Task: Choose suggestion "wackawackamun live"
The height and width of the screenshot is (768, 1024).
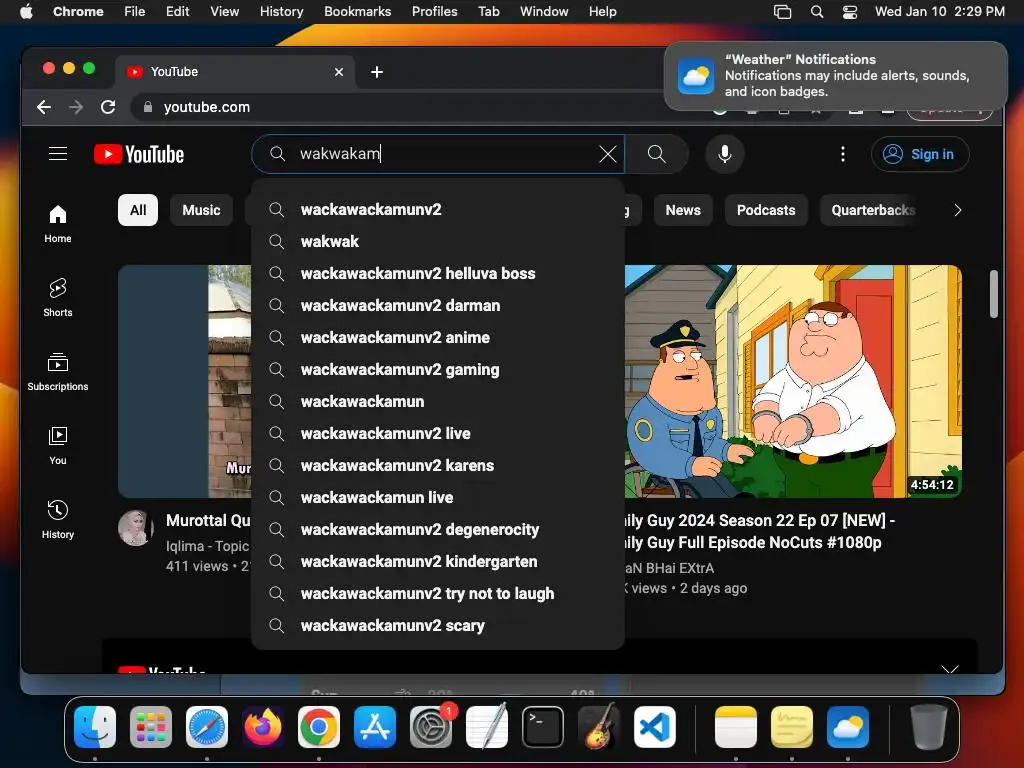Action: pyautogui.click(x=438, y=498)
